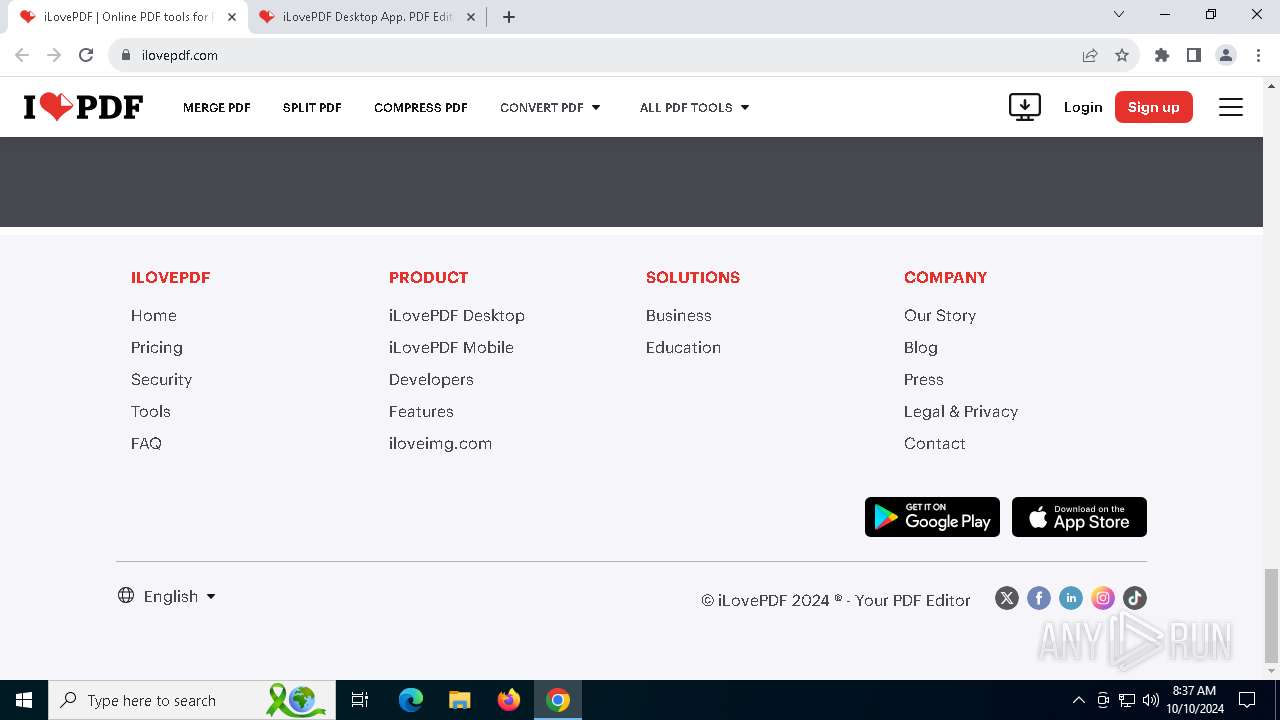Open a new browser tab
This screenshot has width=1280, height=720.
click(x=509, y=17)
